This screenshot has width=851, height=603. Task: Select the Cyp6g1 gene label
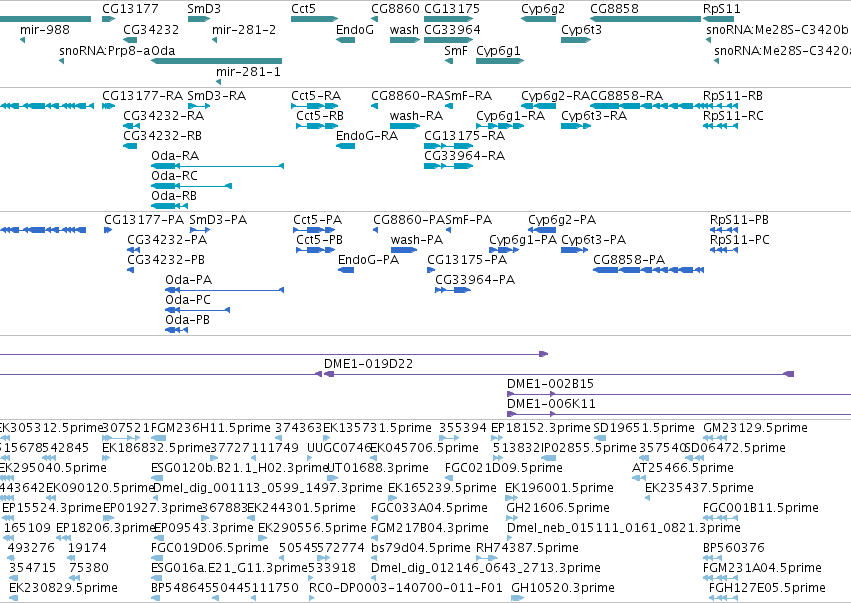click(x=498, y=50)
